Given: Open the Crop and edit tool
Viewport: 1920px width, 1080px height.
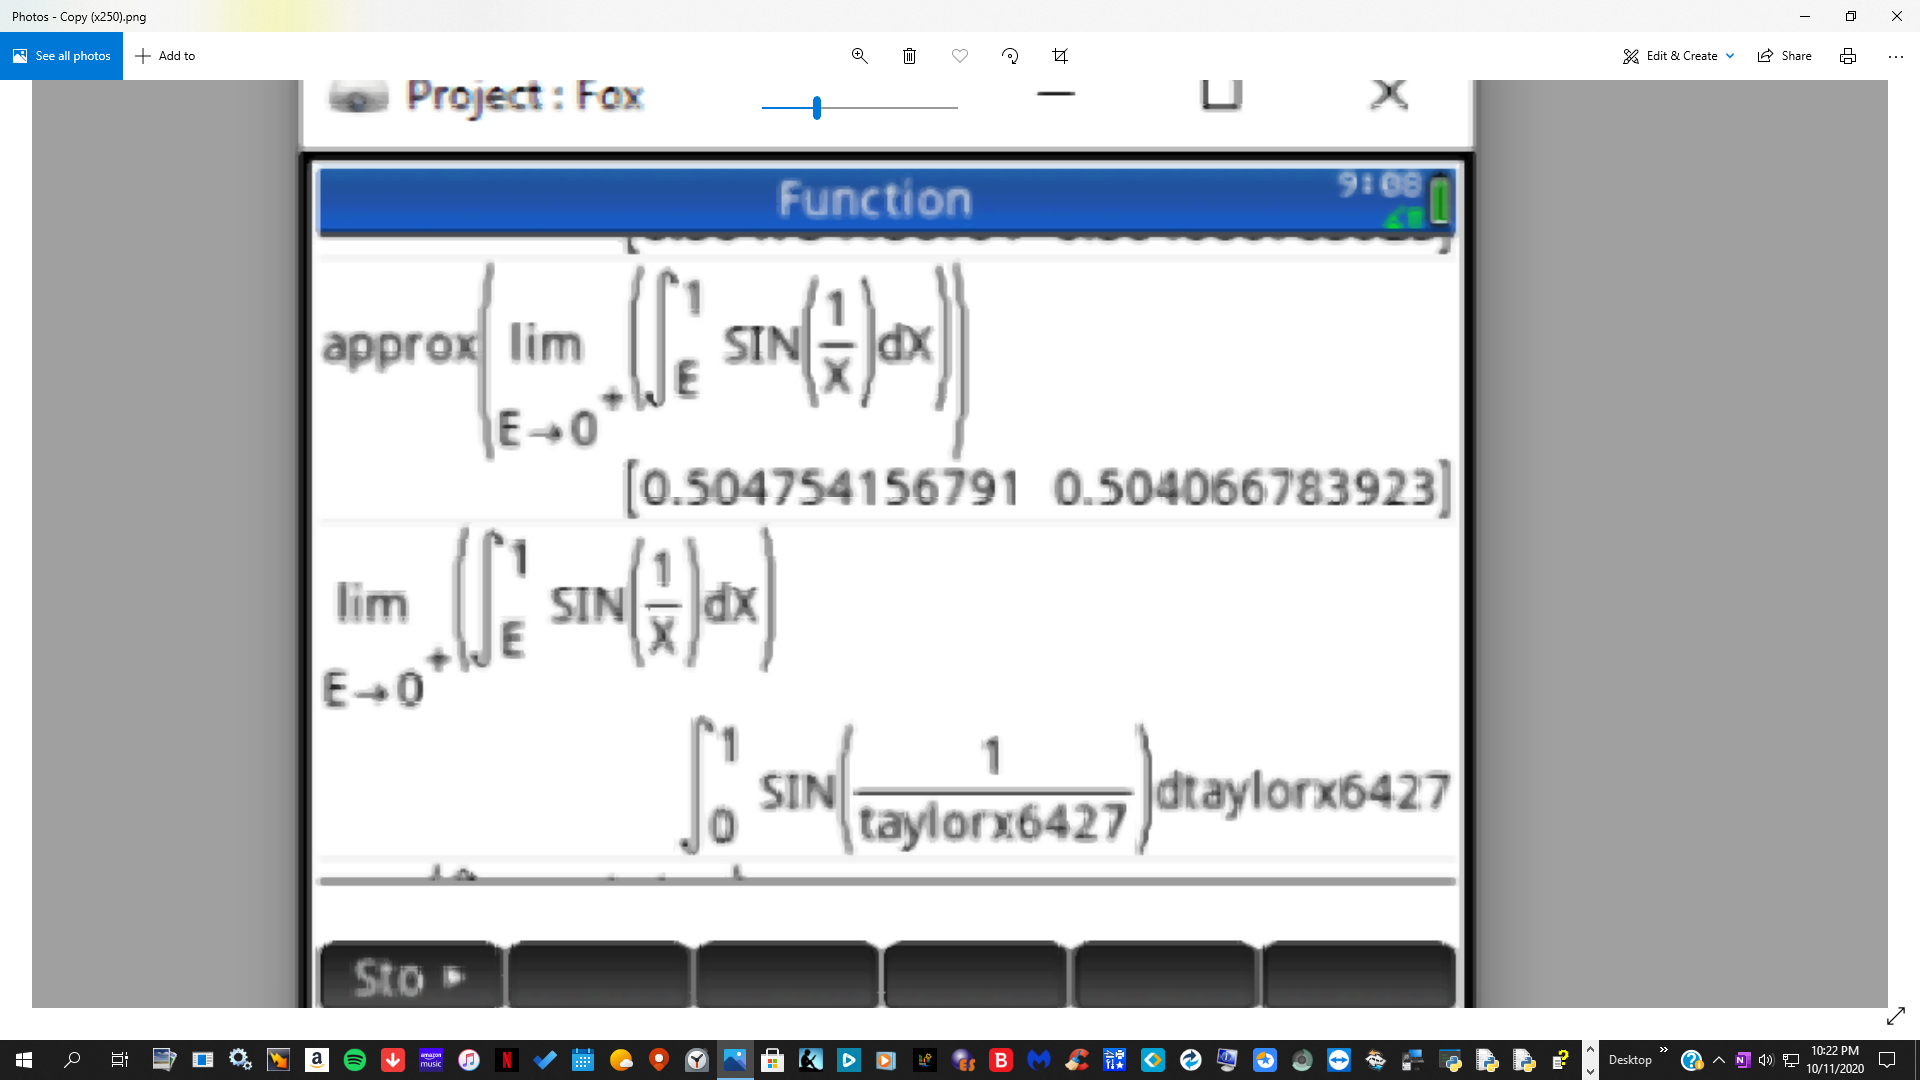Looking at the screenshot, I should pyautogui.click(x=1060, y=55).
